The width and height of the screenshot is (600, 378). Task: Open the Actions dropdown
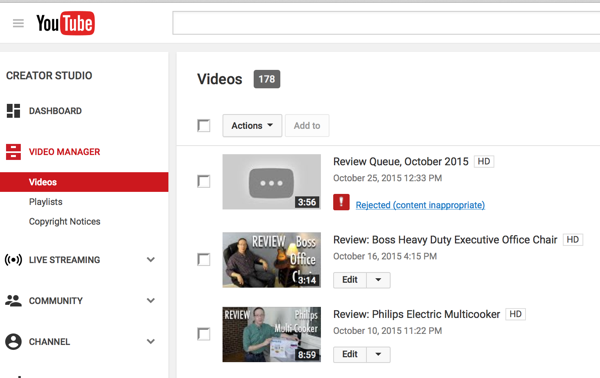point(252,125)
